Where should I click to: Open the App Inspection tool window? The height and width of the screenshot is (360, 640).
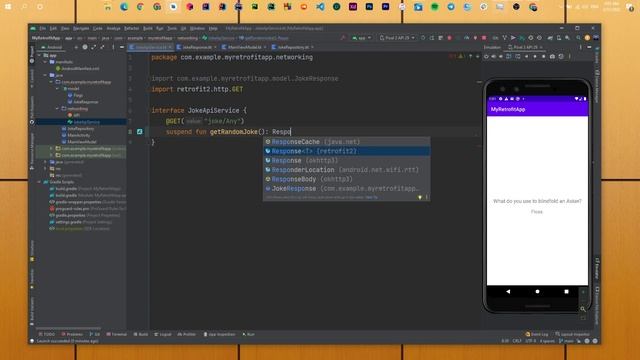220,334
